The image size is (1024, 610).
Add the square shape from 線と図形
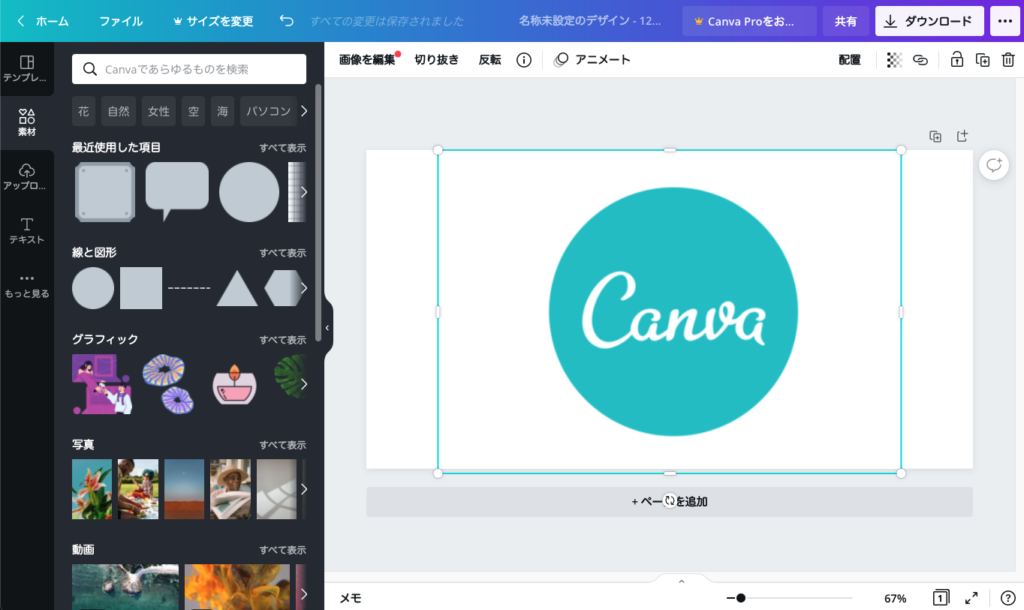point(141,288)
